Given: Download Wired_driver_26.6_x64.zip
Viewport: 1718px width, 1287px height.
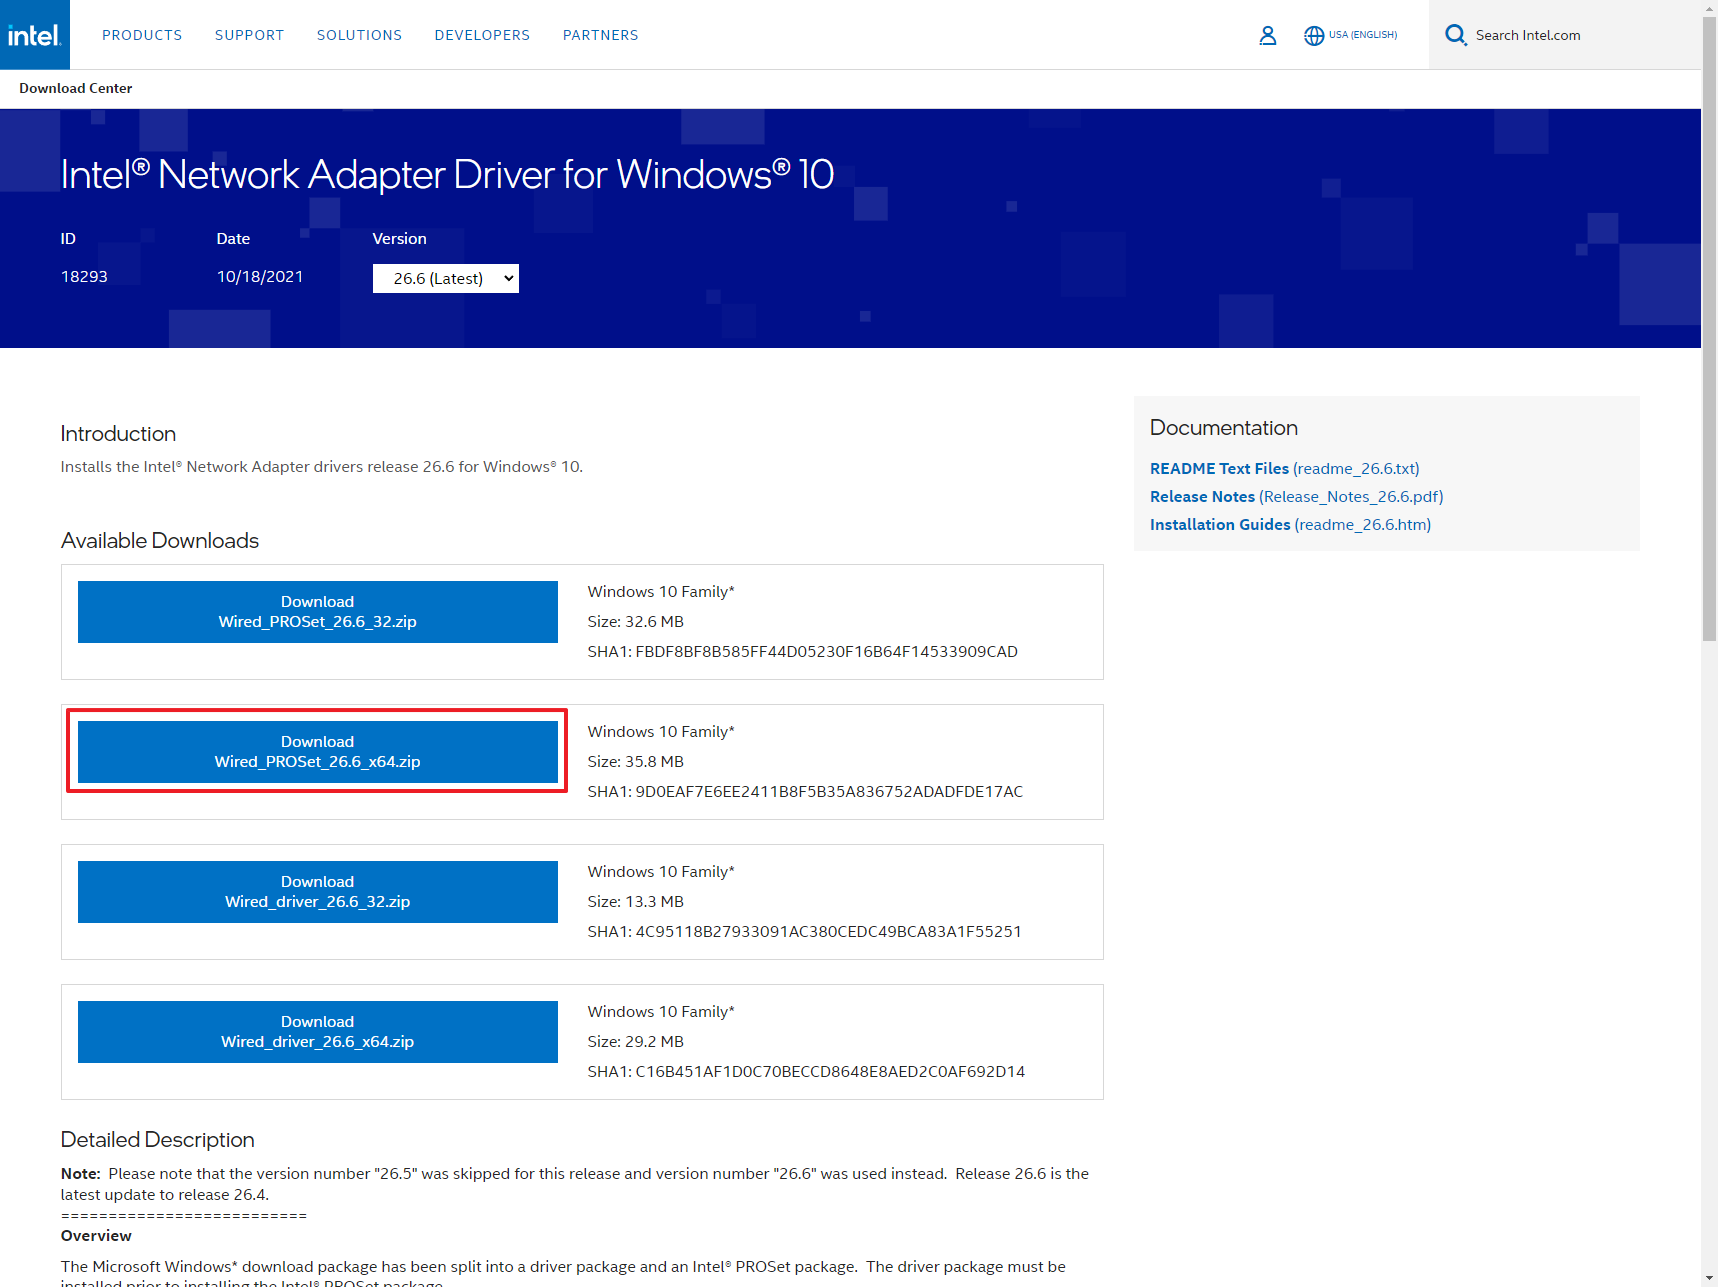Looking at the screenshot, I should coord(318,1032).
